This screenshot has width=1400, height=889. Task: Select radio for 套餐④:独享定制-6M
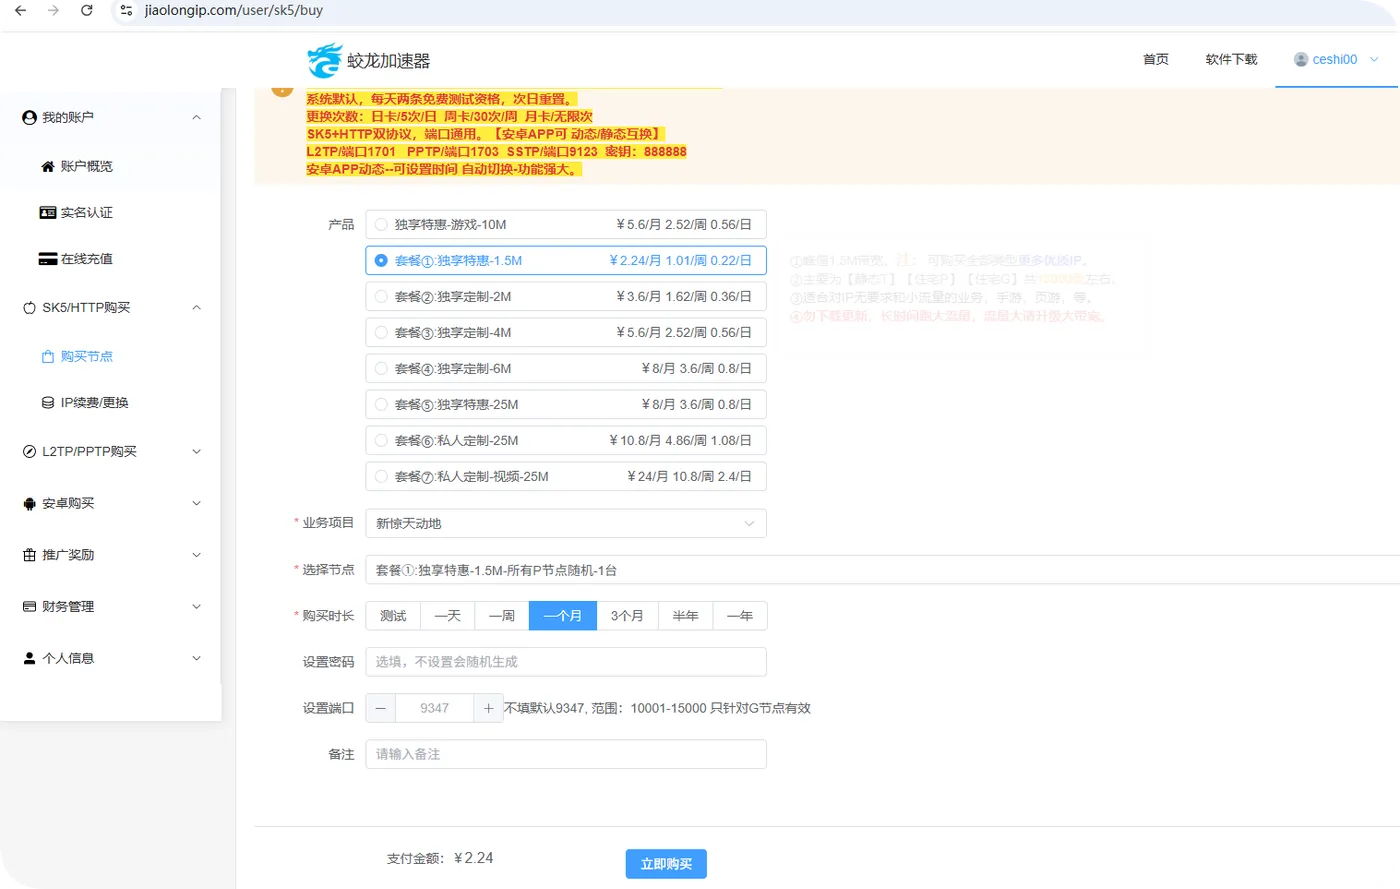[381, 369]
